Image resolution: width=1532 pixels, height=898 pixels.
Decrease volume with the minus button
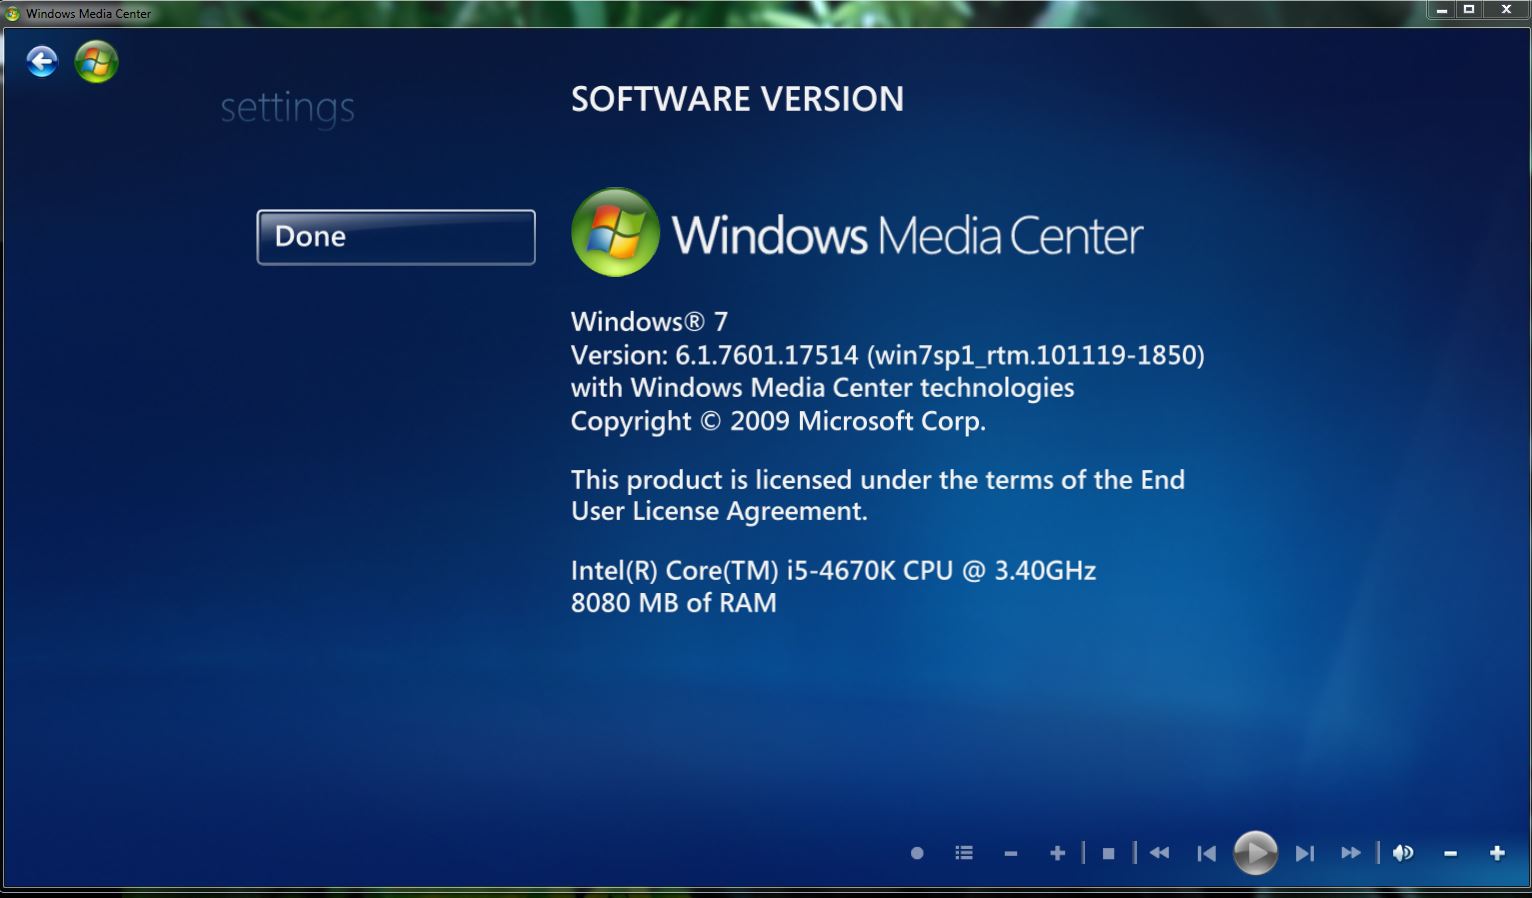(1450, 853)
